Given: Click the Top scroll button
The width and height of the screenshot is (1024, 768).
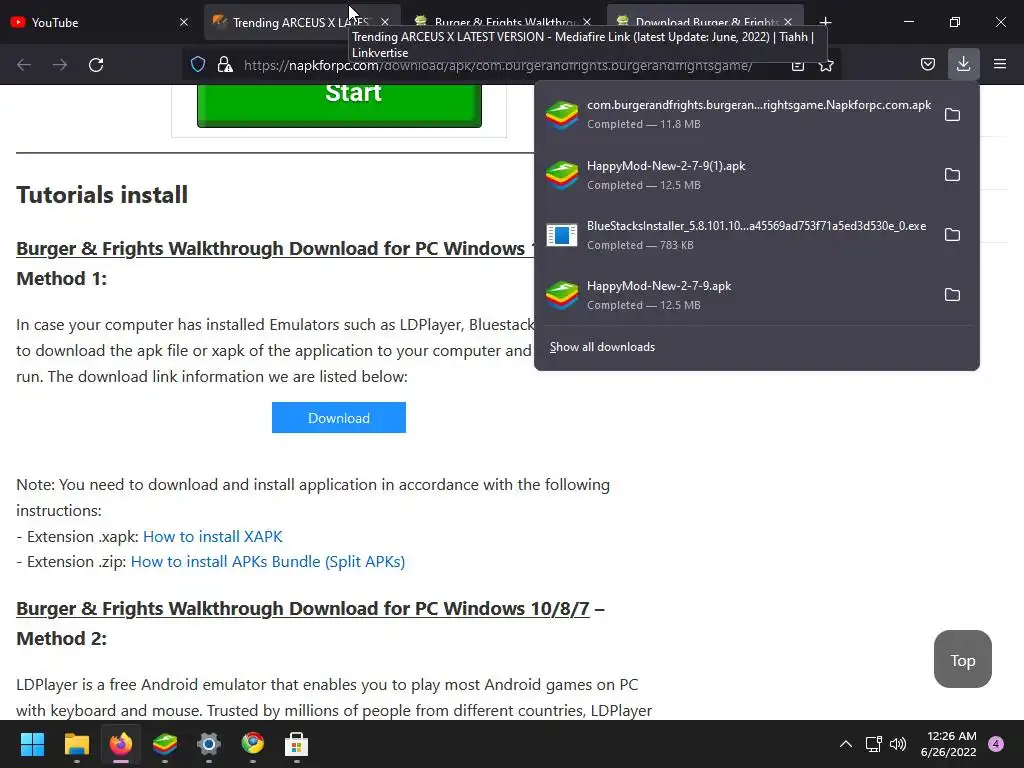Looking at the screenshot, I should click(963, 660).
